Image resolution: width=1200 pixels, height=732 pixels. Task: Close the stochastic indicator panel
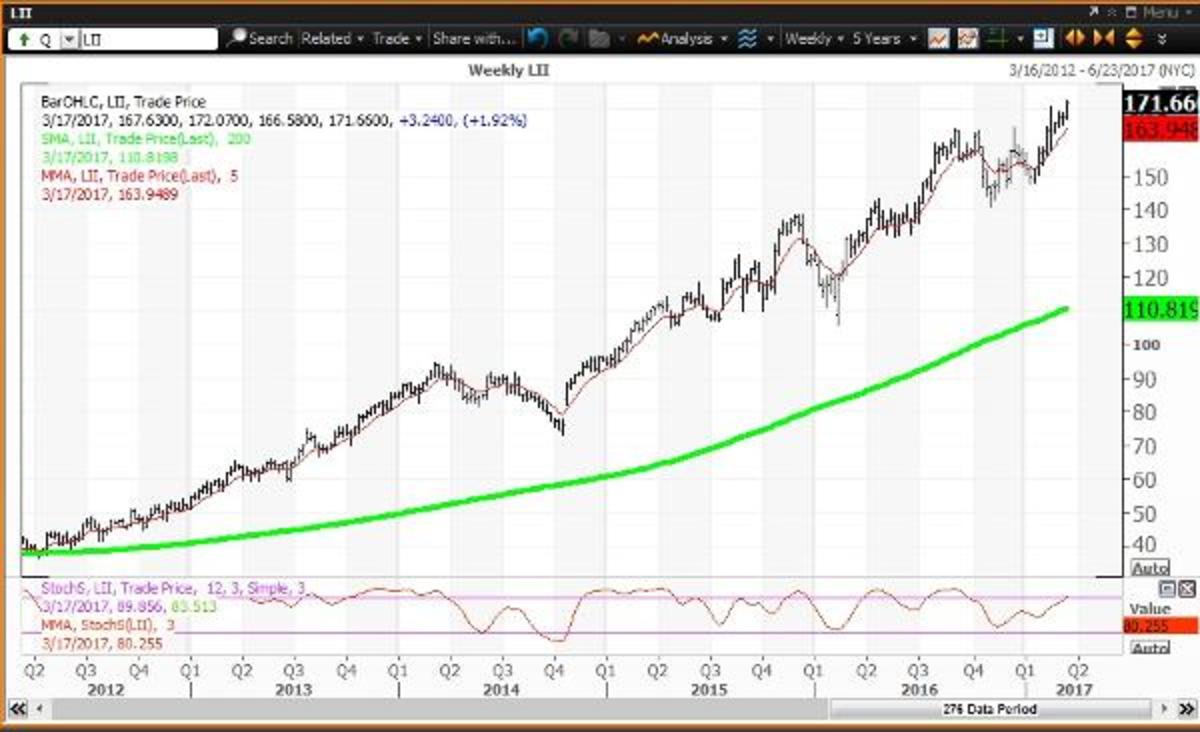tap(1186, 589)
